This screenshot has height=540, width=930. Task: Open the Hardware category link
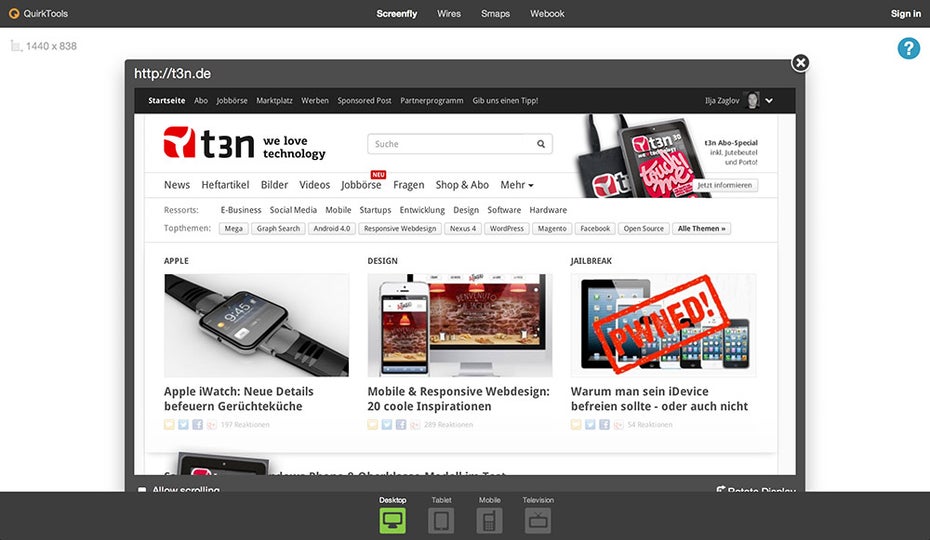548,209
